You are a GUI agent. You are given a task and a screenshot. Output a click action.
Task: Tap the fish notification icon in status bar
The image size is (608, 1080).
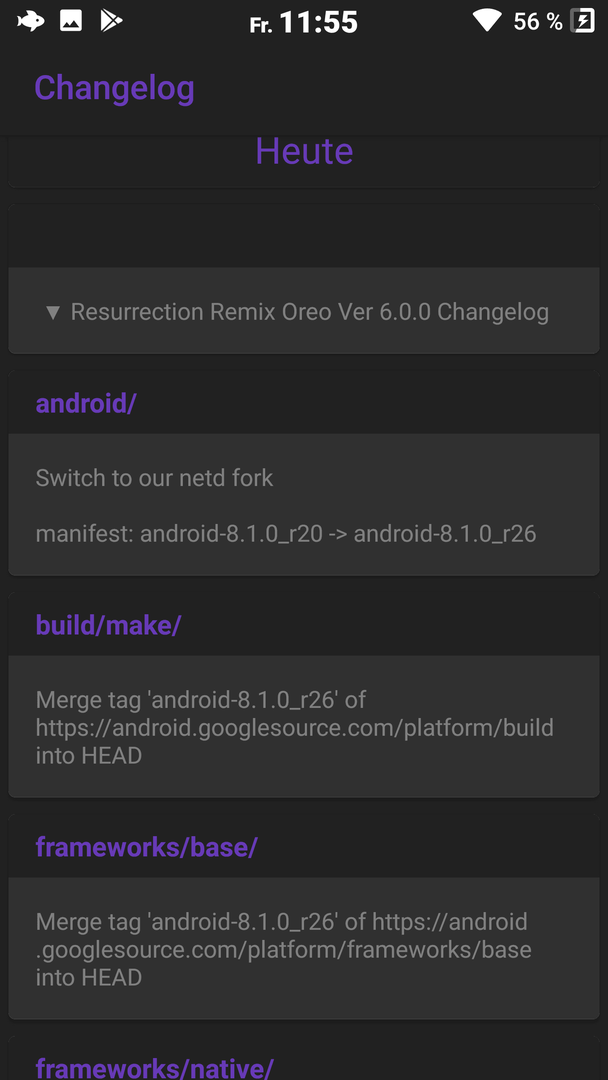(30, 21)
